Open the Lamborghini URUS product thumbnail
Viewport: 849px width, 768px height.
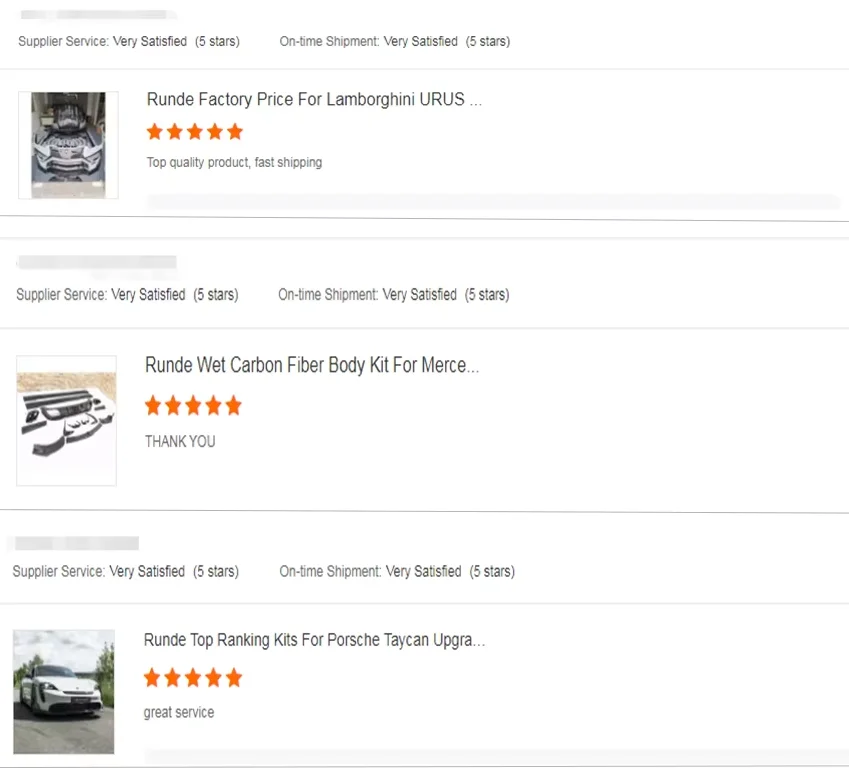tap(68, 145)
